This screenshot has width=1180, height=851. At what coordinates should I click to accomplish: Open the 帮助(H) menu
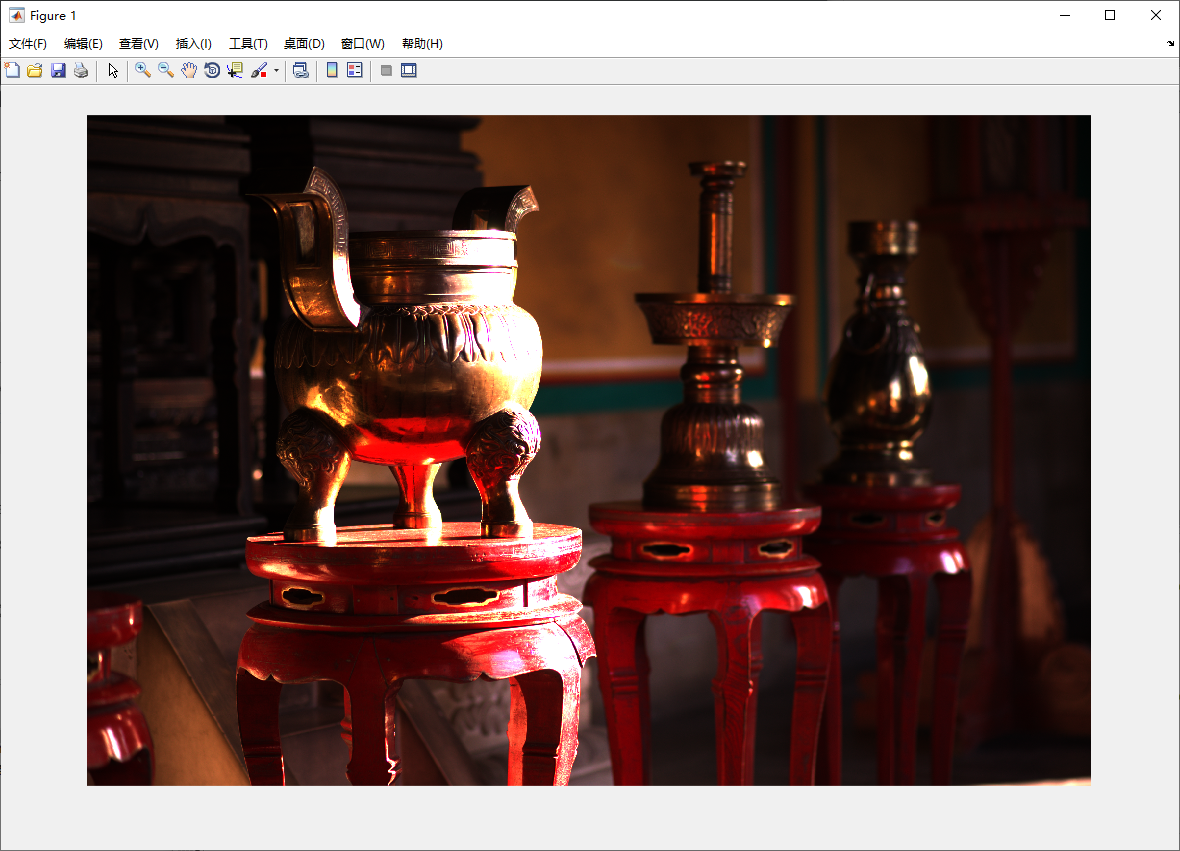pos(422,44)
